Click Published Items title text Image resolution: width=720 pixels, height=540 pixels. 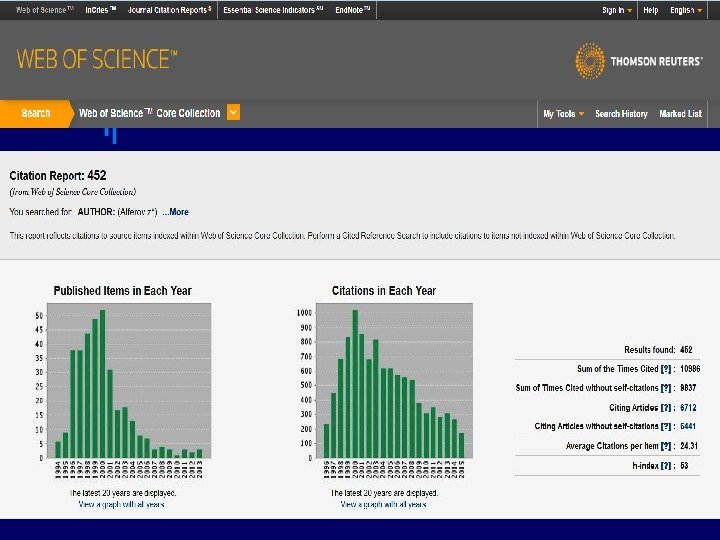[x=123, y=291]
